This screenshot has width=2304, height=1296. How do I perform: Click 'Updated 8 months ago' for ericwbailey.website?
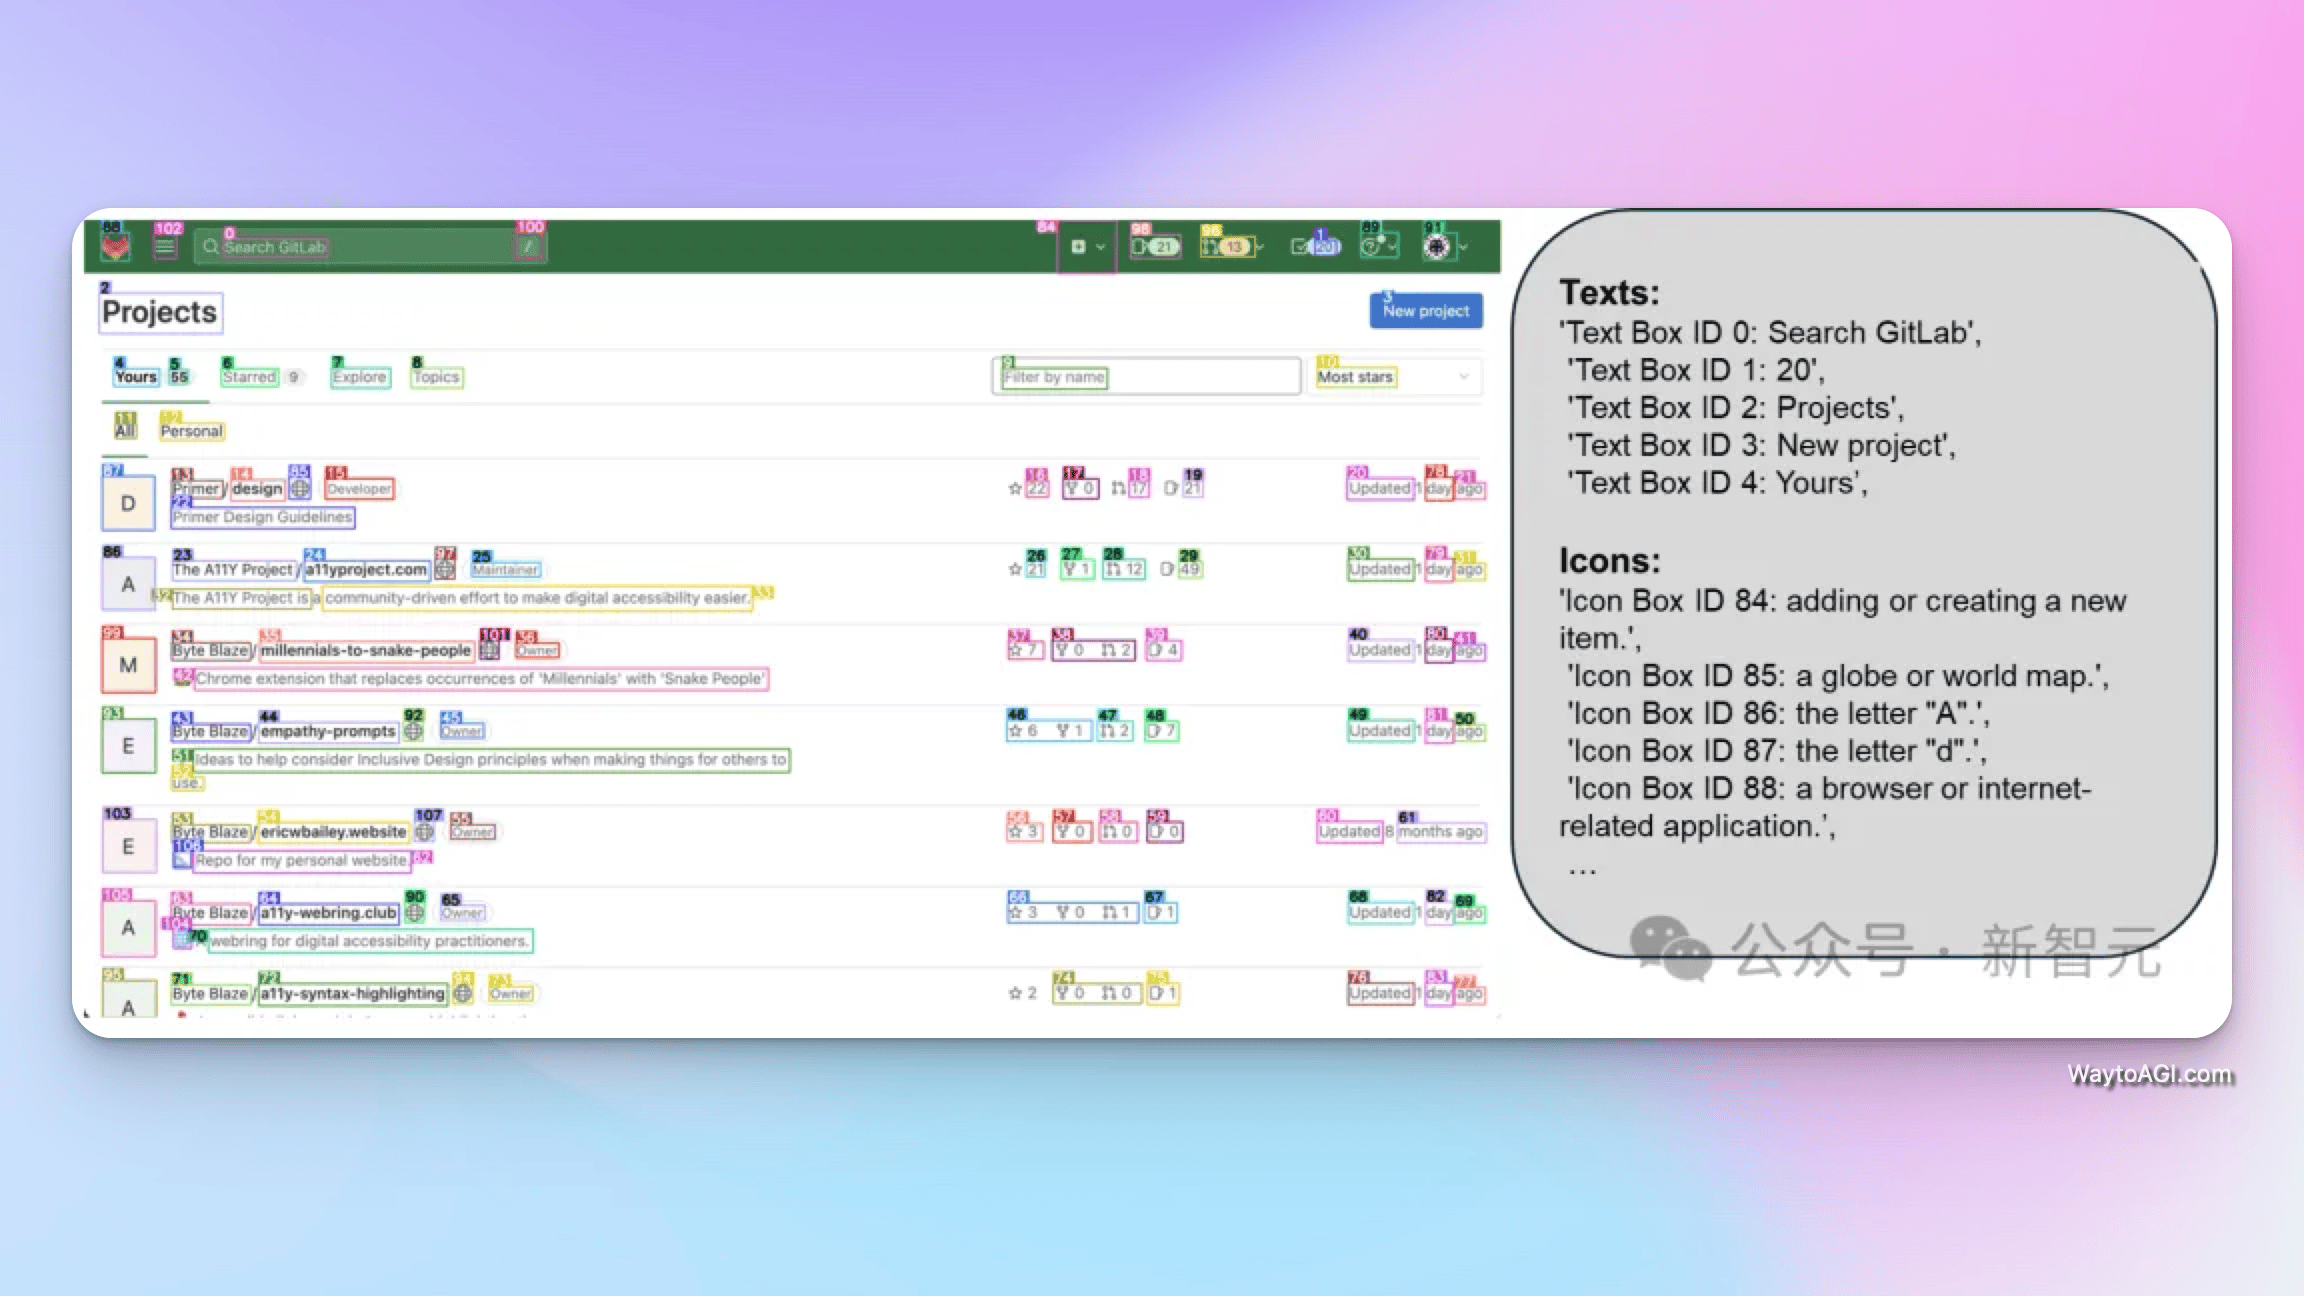(x=1401, y=832)
